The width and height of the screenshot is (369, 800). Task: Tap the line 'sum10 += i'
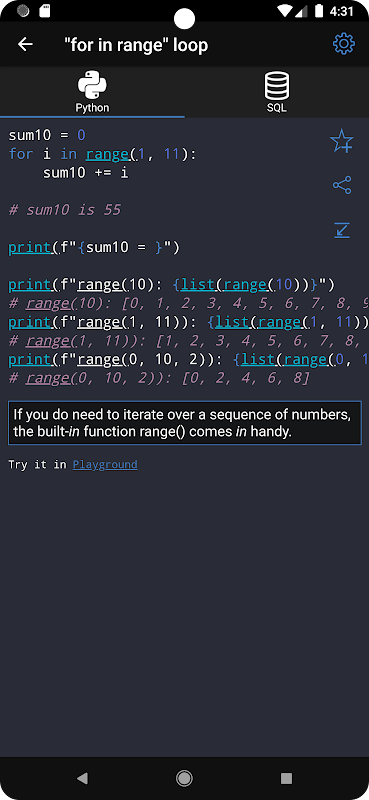point(86,173)
